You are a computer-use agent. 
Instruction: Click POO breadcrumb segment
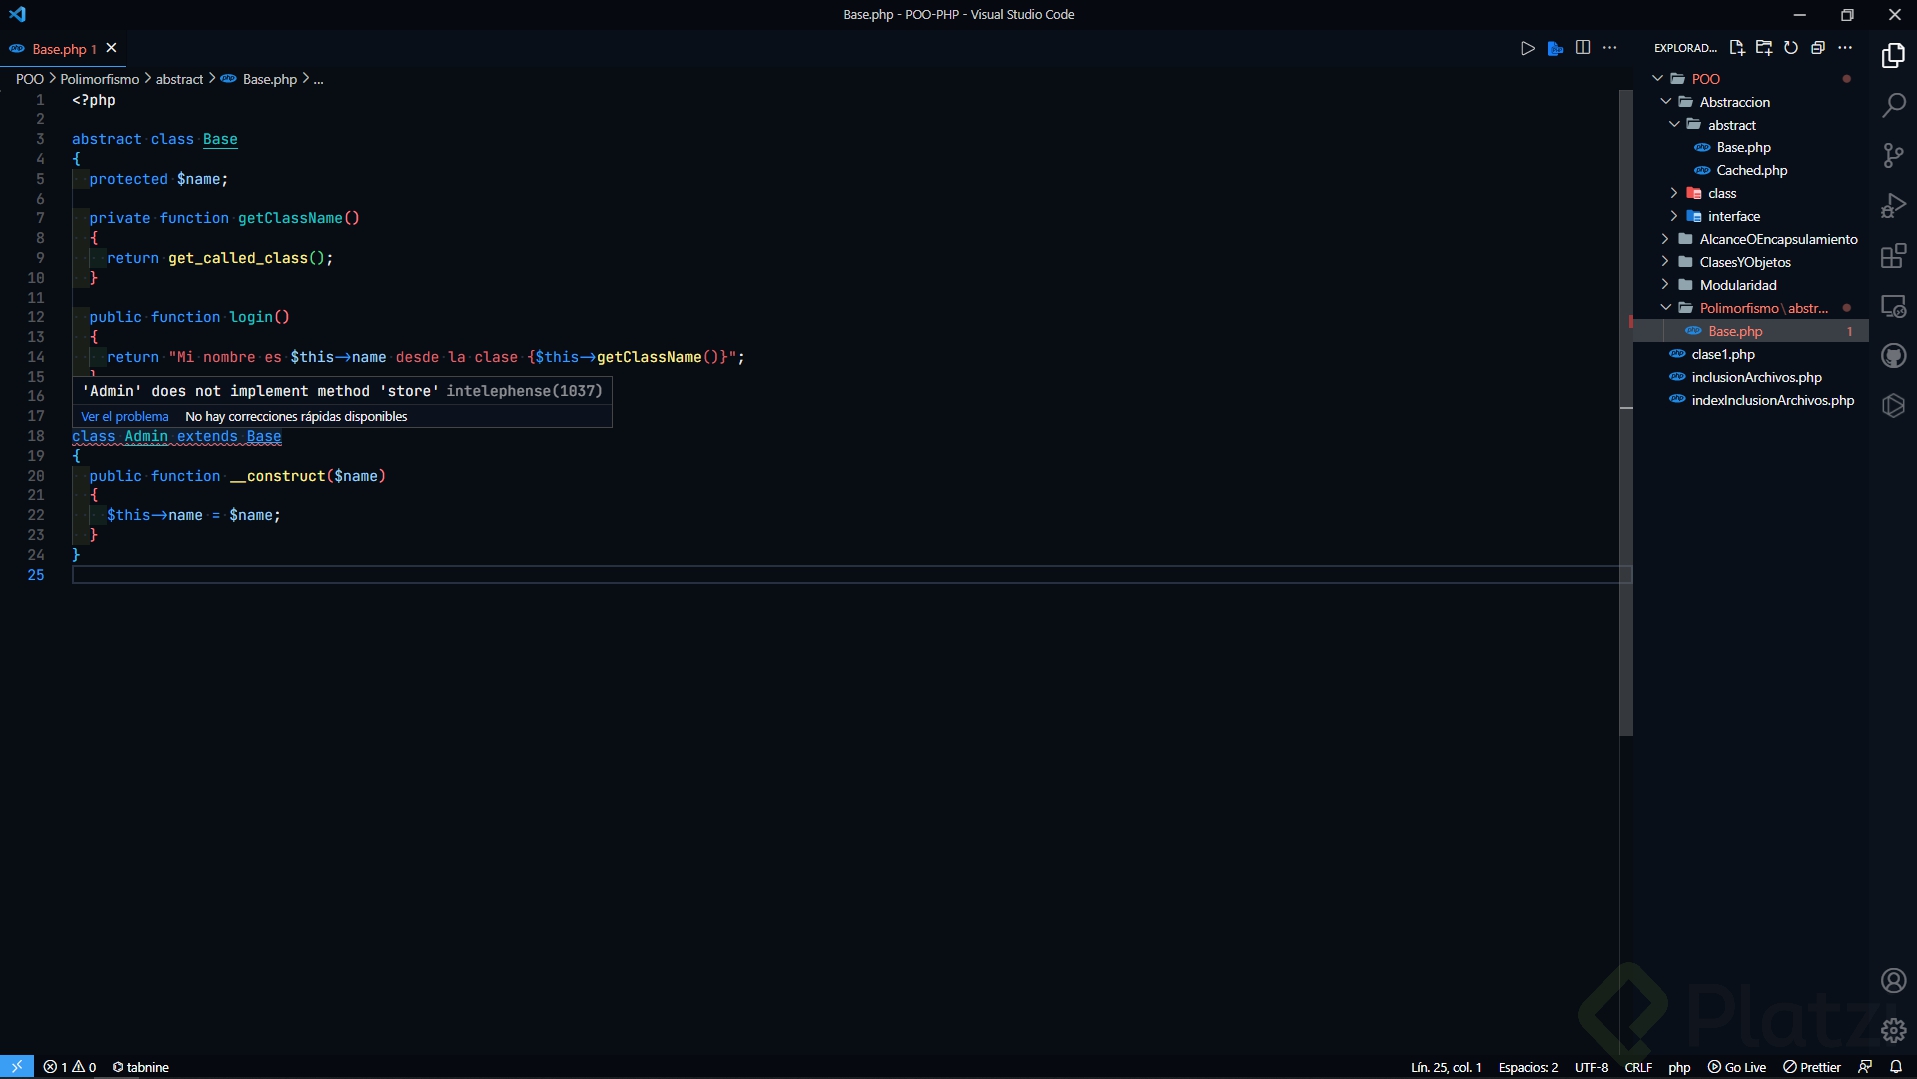[x=30, y=79]
